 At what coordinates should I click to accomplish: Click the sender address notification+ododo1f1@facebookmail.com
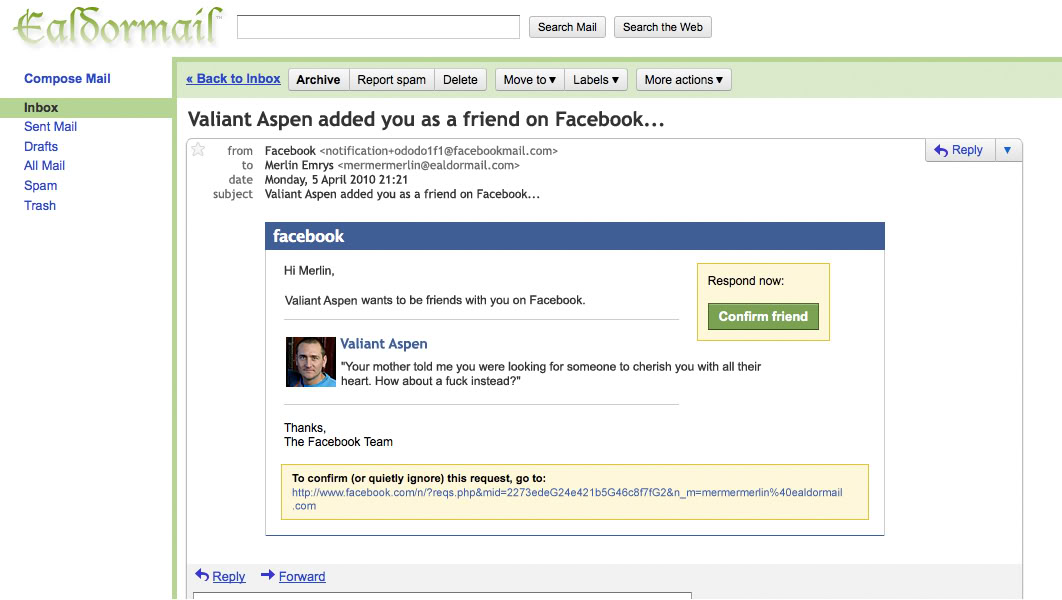(x=438, y=151)
